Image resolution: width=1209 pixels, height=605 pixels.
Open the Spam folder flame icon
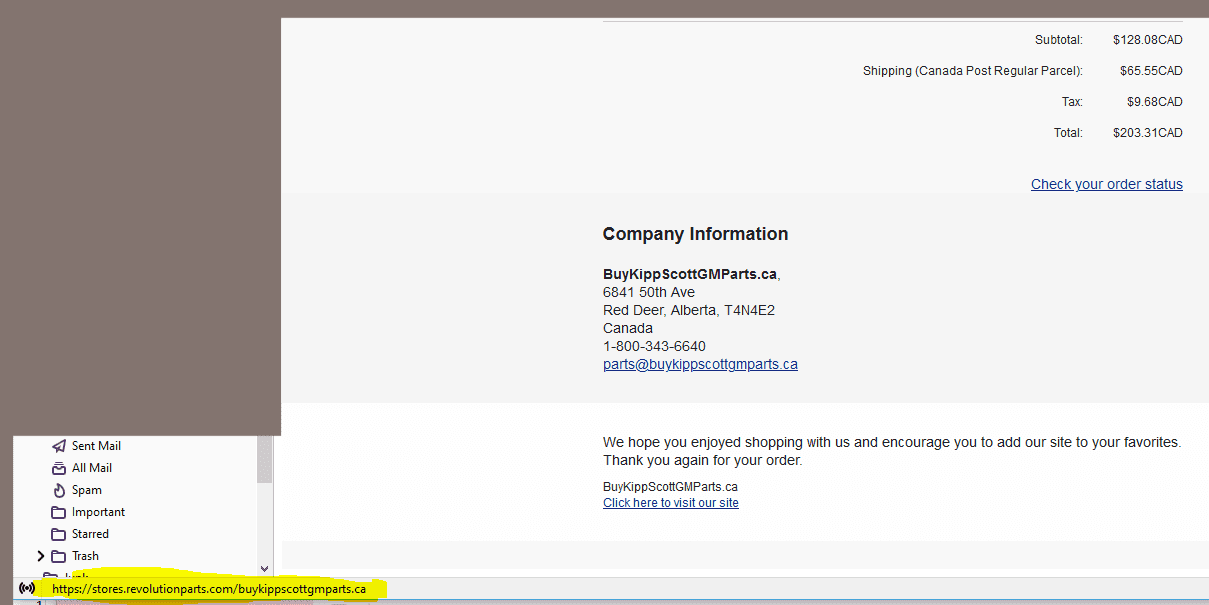point(59,490)
